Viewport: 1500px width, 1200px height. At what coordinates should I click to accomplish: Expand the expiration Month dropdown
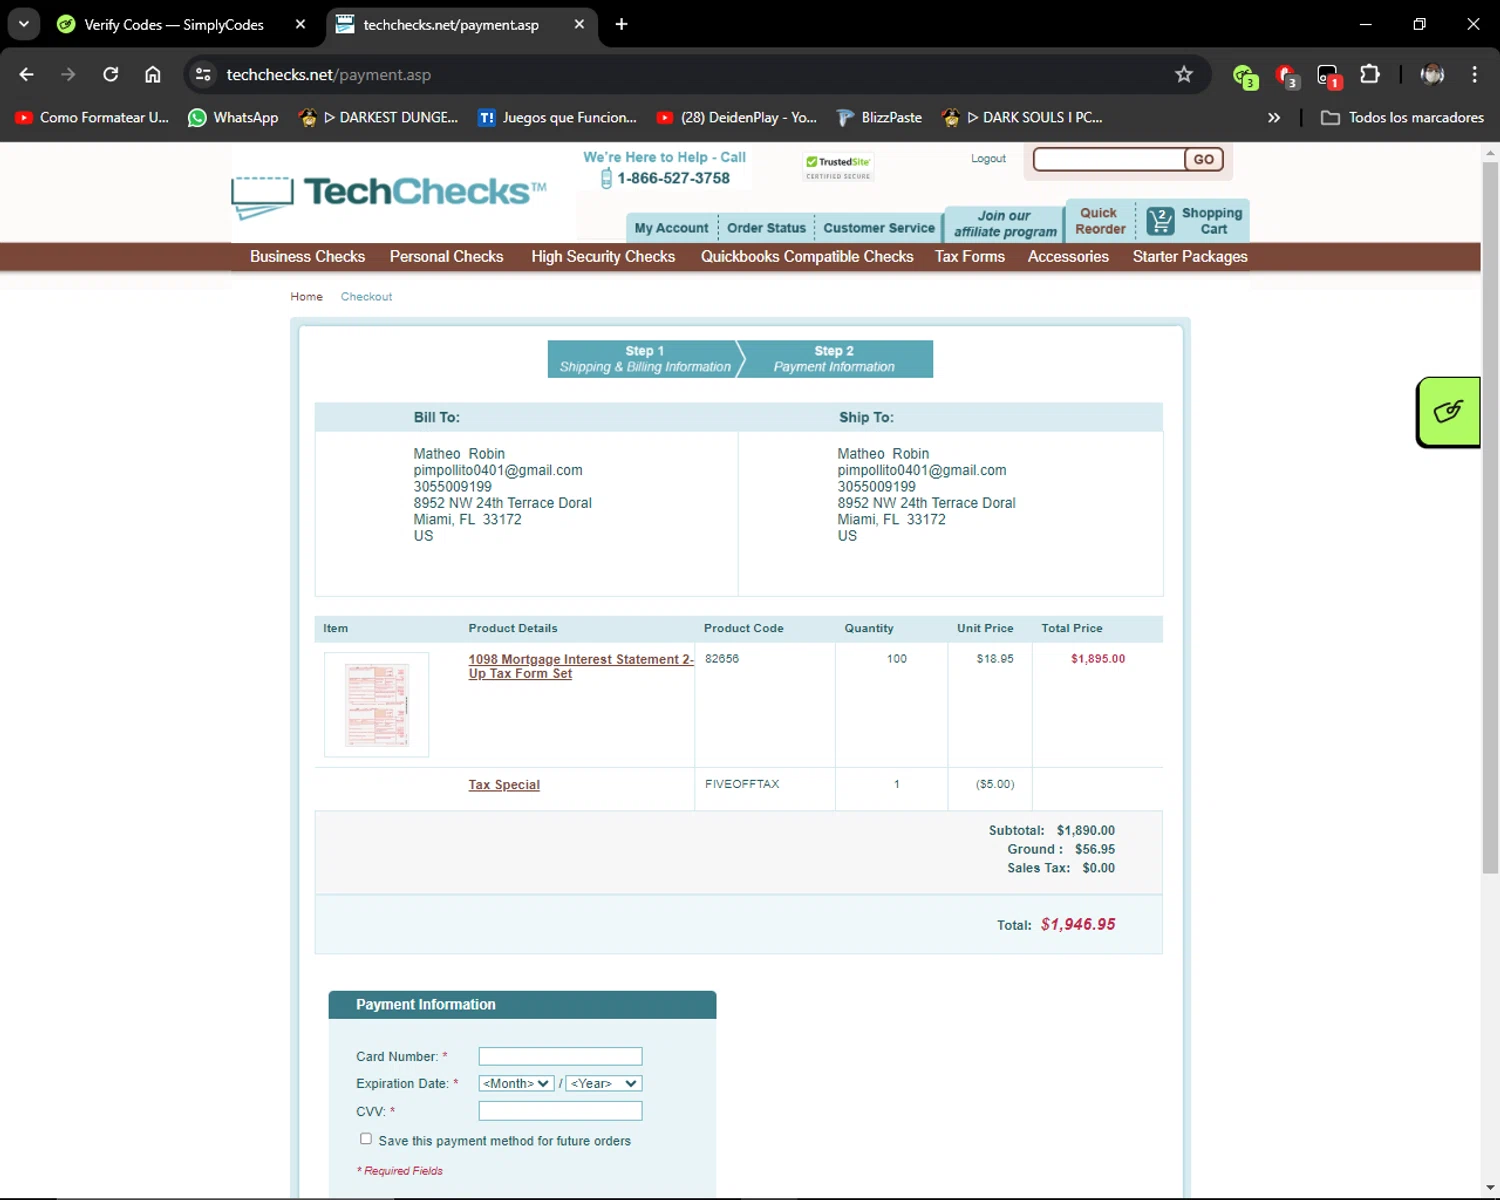tap(516, 1083)
